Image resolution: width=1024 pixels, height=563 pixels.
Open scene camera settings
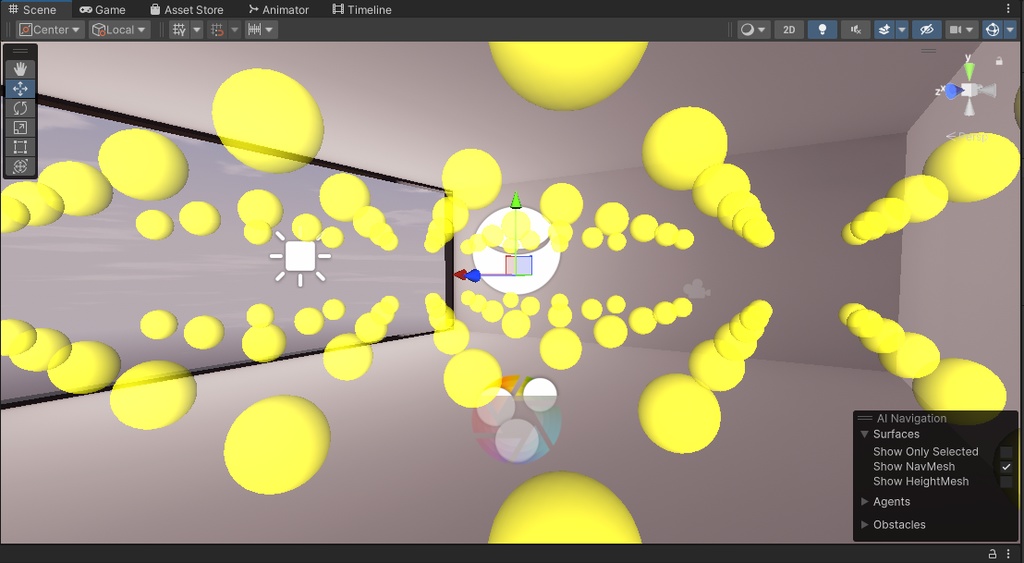[x=961, y=30]
